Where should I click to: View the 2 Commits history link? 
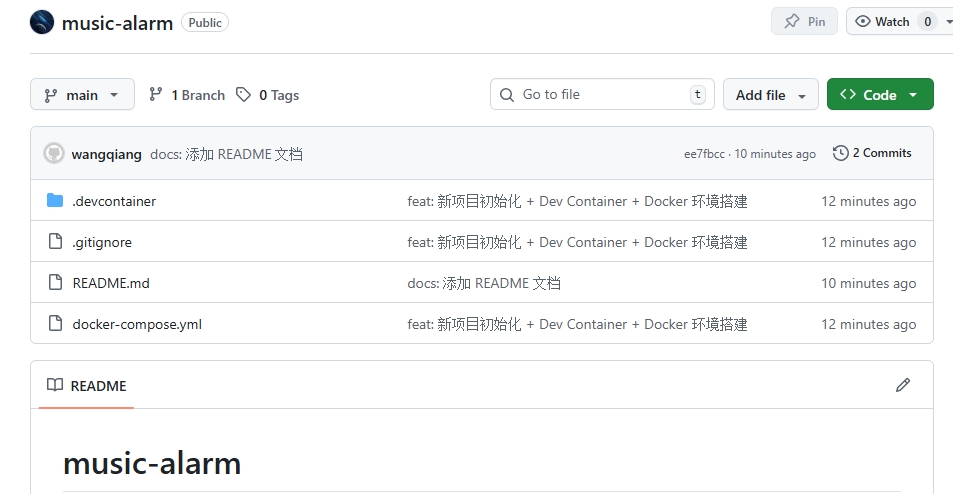click(x=872, y=153)
